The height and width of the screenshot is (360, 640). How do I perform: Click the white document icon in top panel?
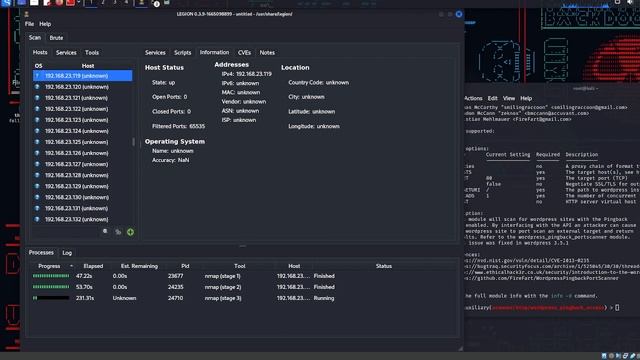tap(34, 3)
